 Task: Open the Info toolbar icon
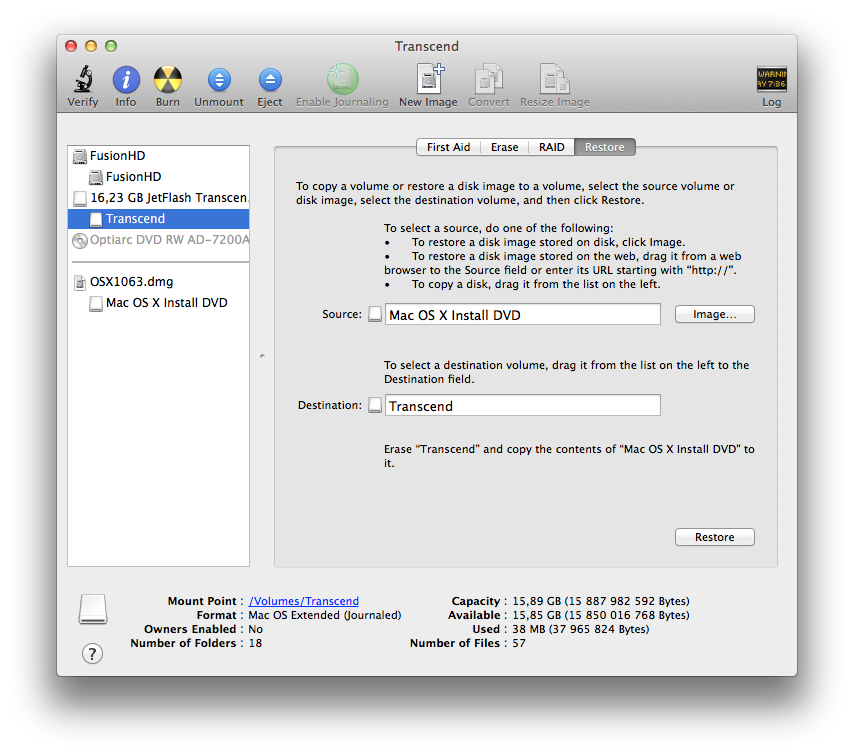tap(126, 80)
